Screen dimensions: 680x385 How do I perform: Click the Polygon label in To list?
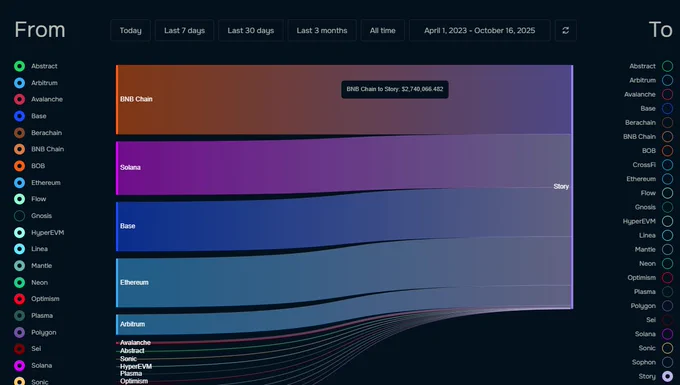tap(643, 306)
